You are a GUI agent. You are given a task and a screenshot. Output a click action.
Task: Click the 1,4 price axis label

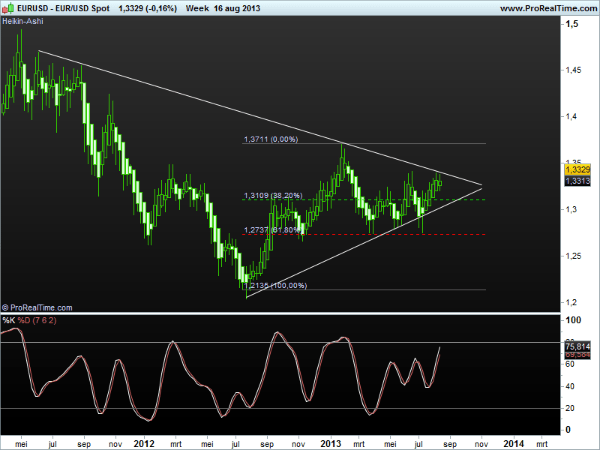click(x=571, y=116)
